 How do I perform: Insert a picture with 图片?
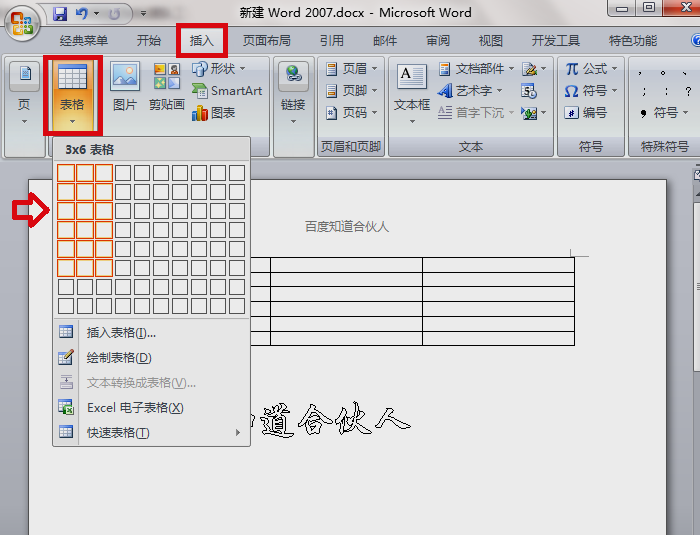pyautogui.click(x=125, y=87)
